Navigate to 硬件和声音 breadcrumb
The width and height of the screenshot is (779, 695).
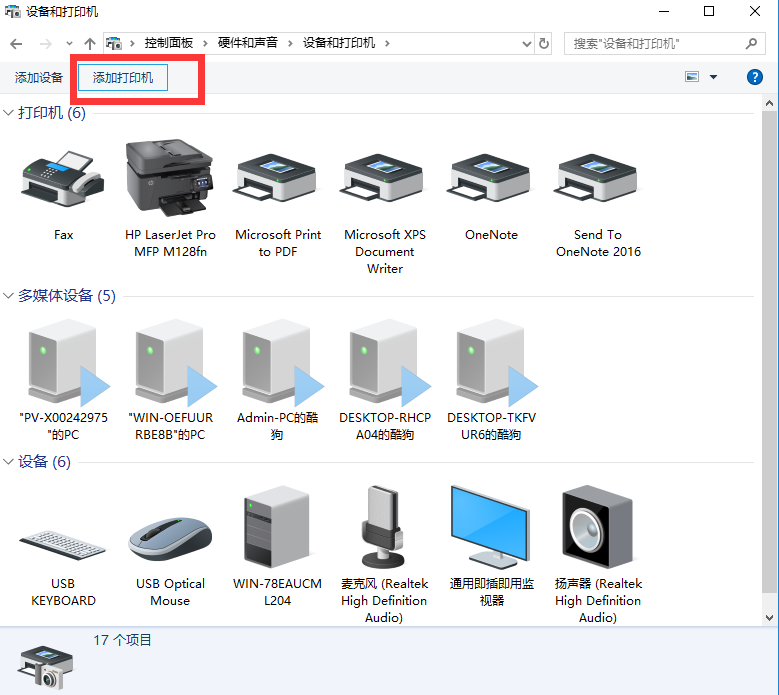[247, 43]
